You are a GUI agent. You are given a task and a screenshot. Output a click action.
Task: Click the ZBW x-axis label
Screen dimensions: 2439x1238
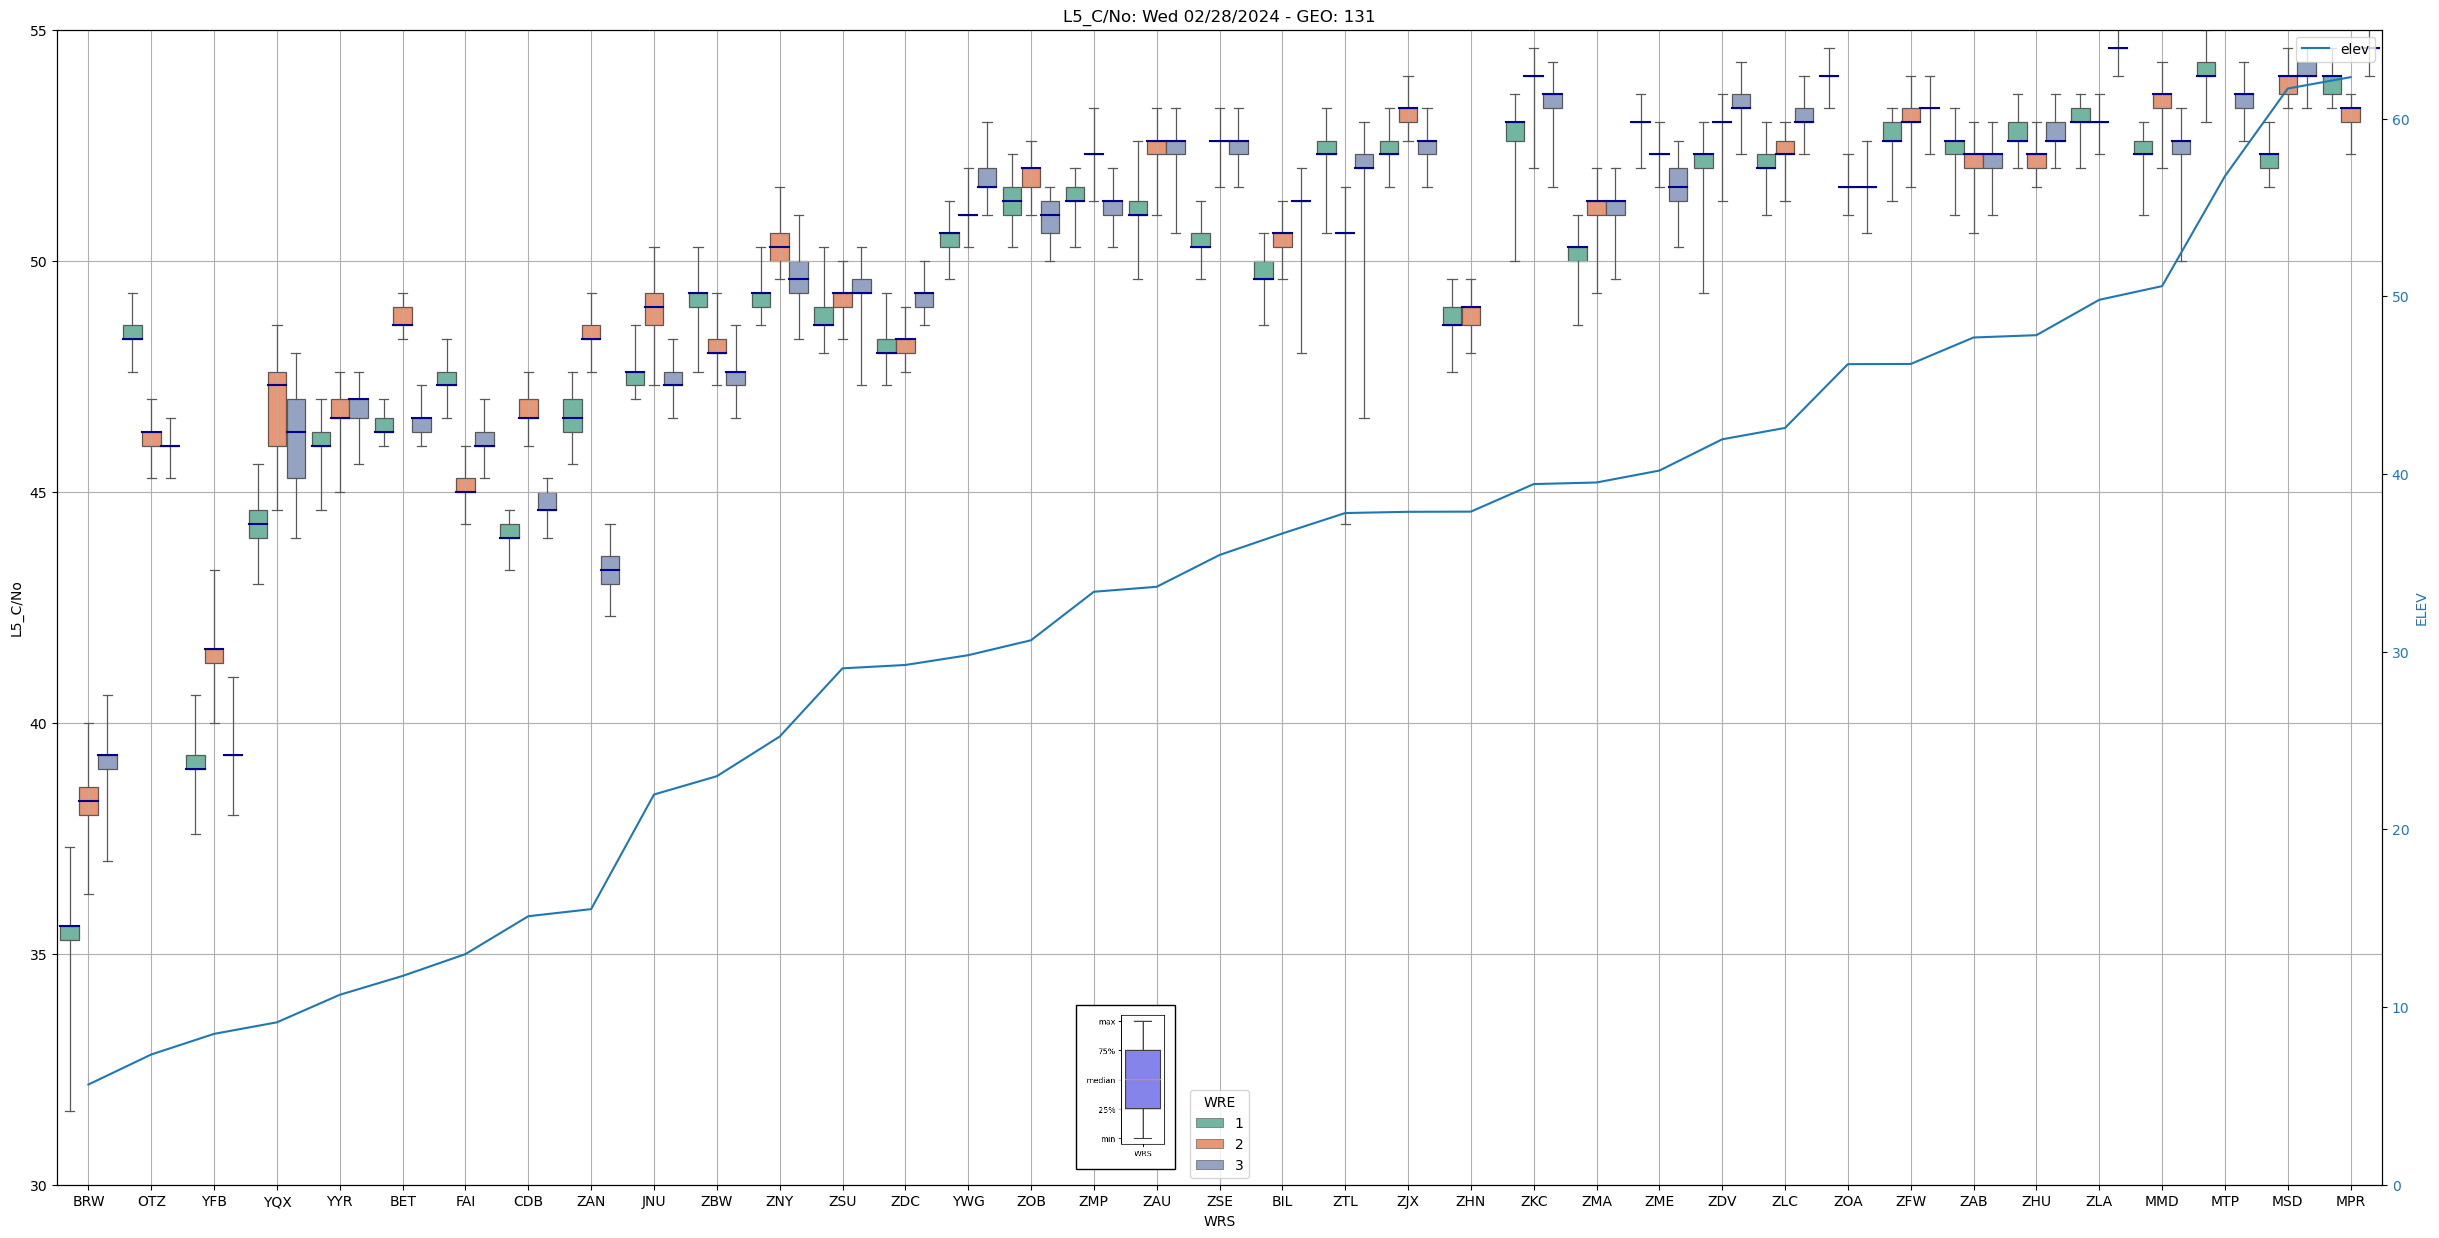[x=717, y=1201]
